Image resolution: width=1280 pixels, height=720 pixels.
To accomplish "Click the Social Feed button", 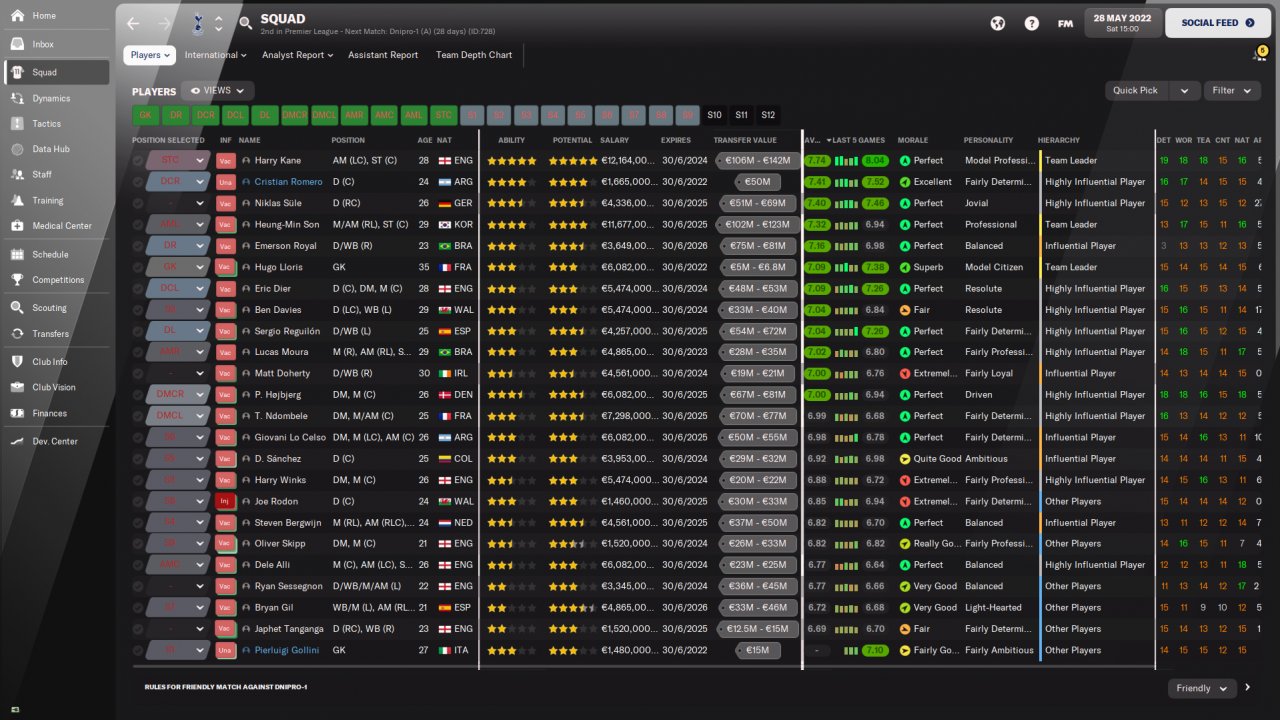I will click(x=1217, y=23).
